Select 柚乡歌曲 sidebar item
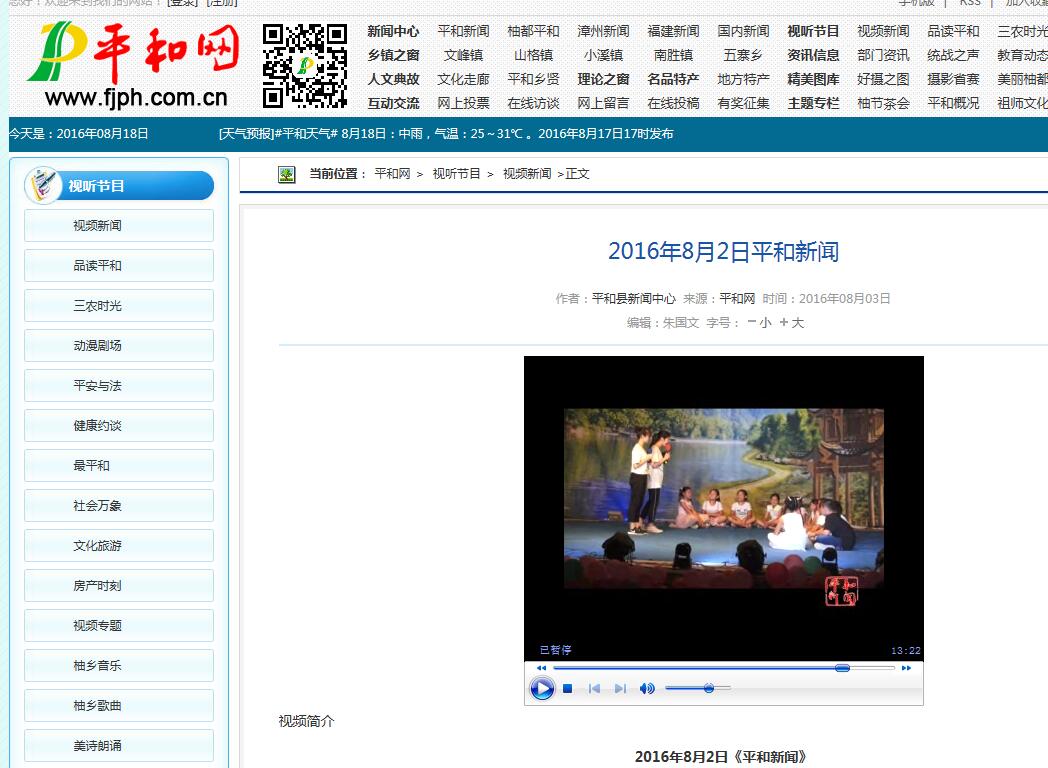Screen dimensions: 1048x768 pyautogui.click(x=119, y=705)
